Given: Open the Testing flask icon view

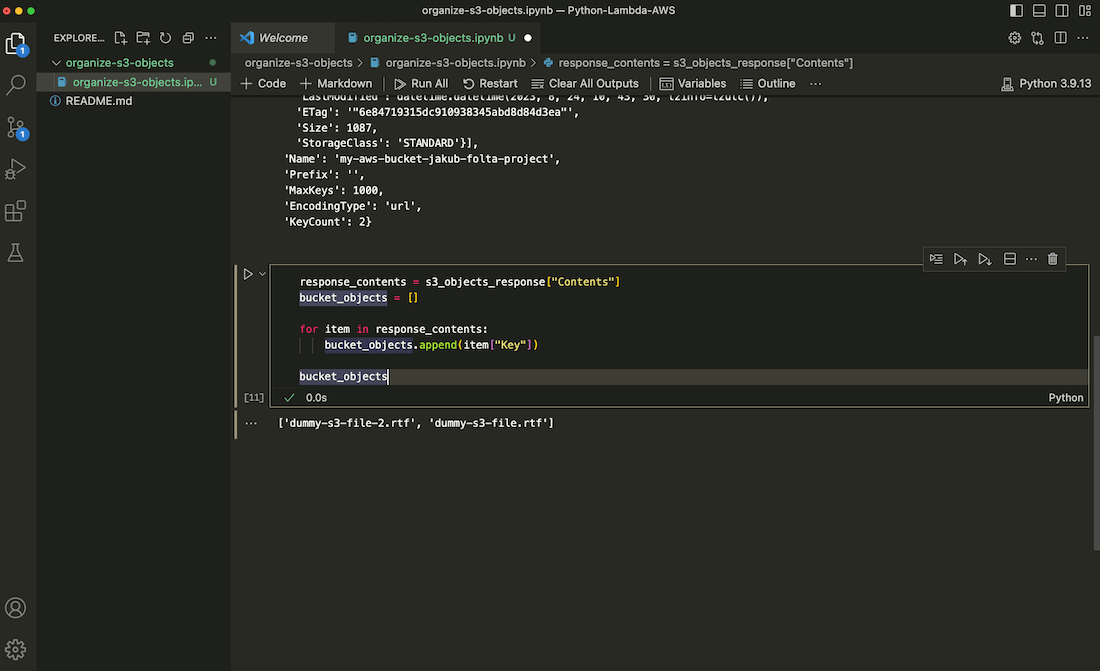Looking at the screenshot, I should click(16, 253).
